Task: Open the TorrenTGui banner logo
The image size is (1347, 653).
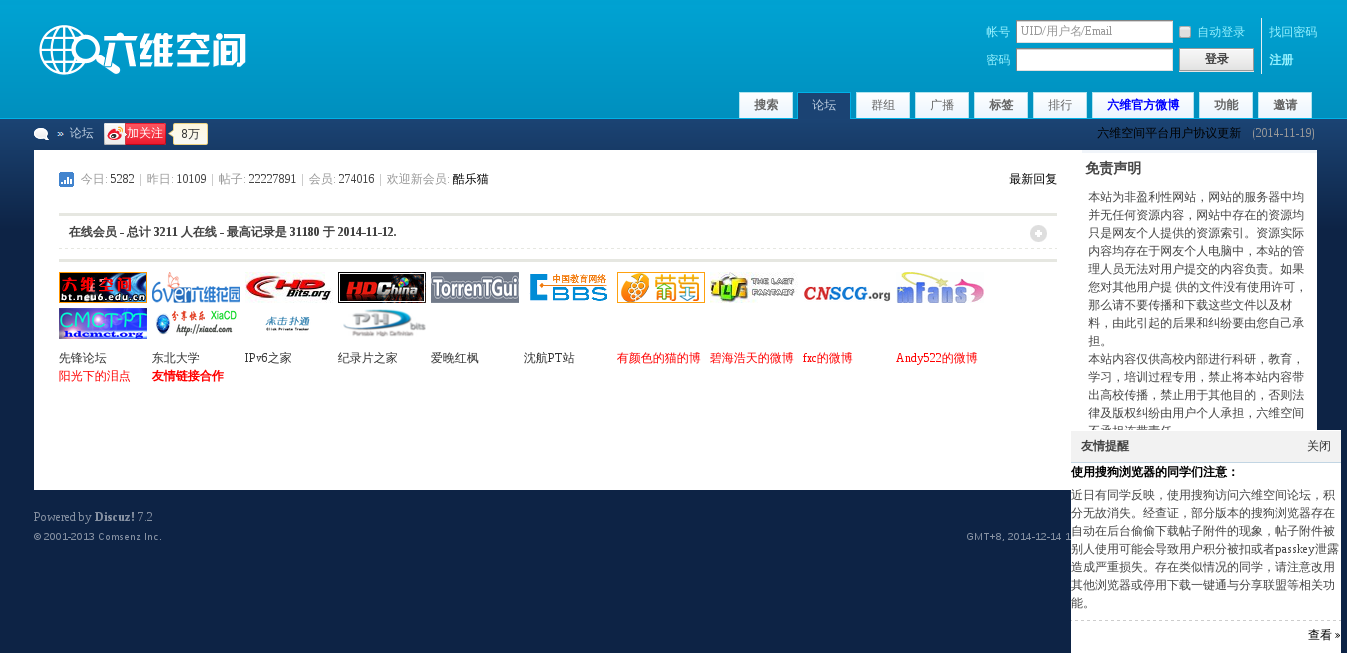Action: [475, 287]
